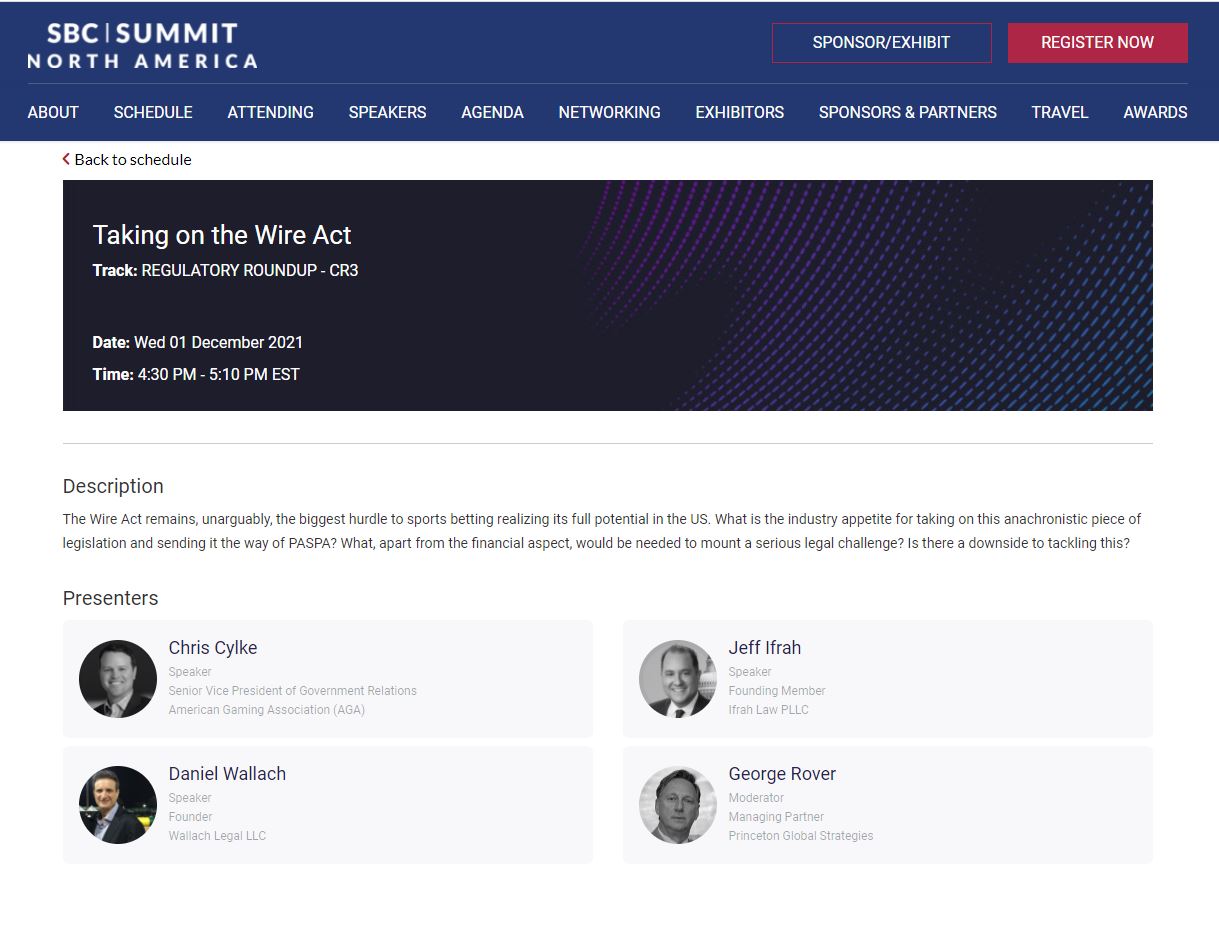Image resolution: width=1219 pixels, height=943 pixels.
Task: Open Chris Cylke's profile photo
Action: coord(118,679)
